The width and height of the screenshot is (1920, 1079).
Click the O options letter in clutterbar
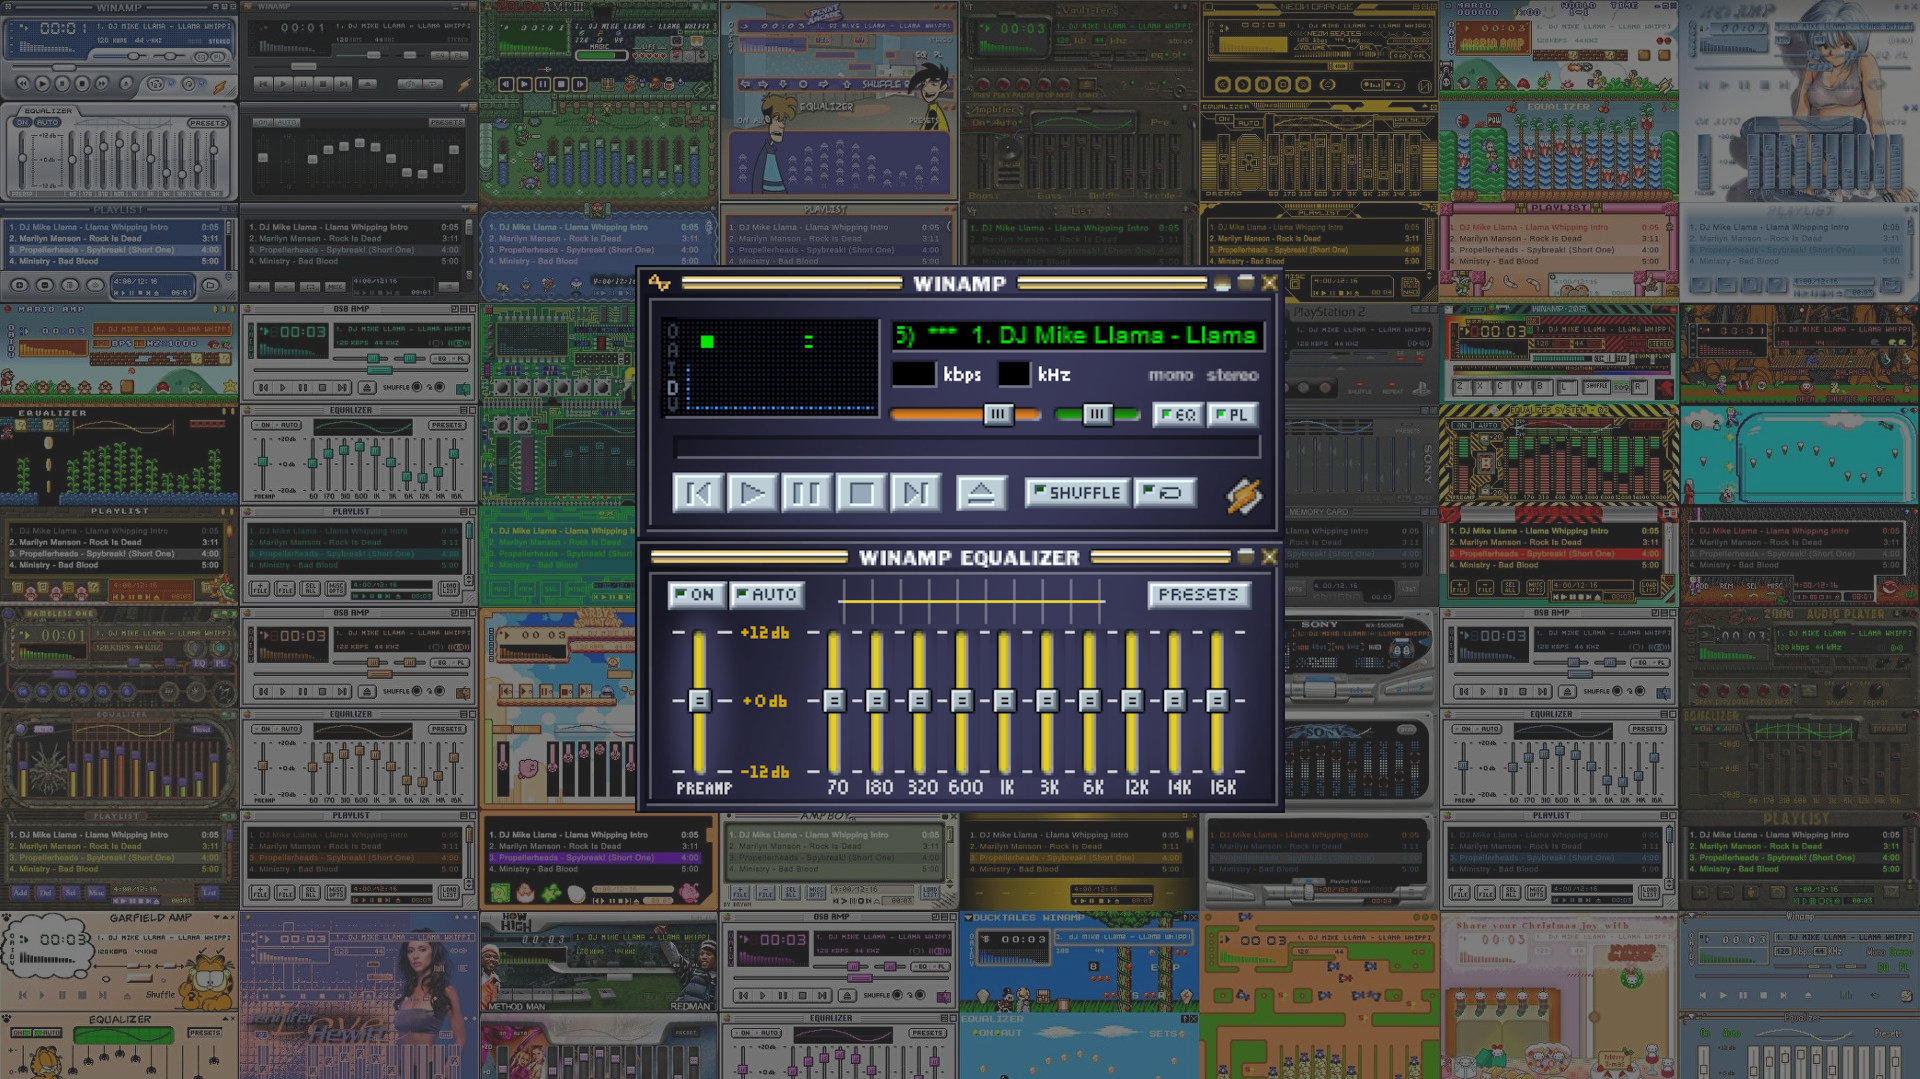tap(672, 331)
